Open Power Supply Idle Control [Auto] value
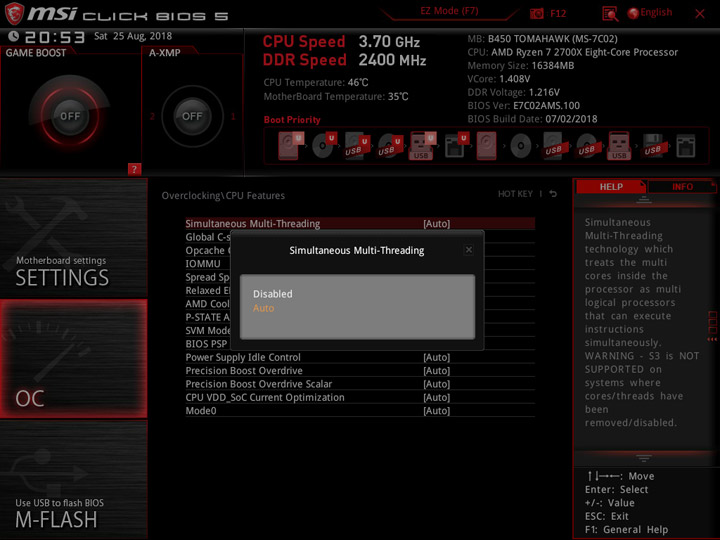The image size is (720, 540). (x=437, y=357)
